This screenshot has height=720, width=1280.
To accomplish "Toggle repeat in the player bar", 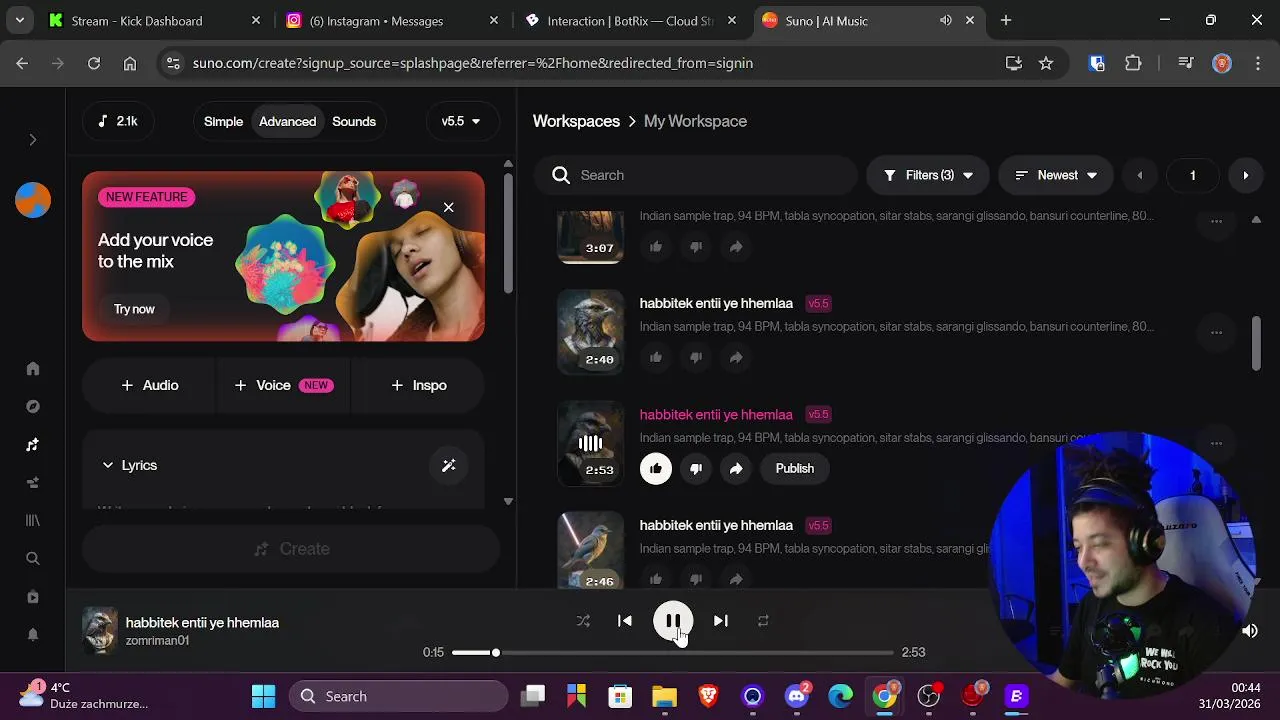I will point(763,621).
